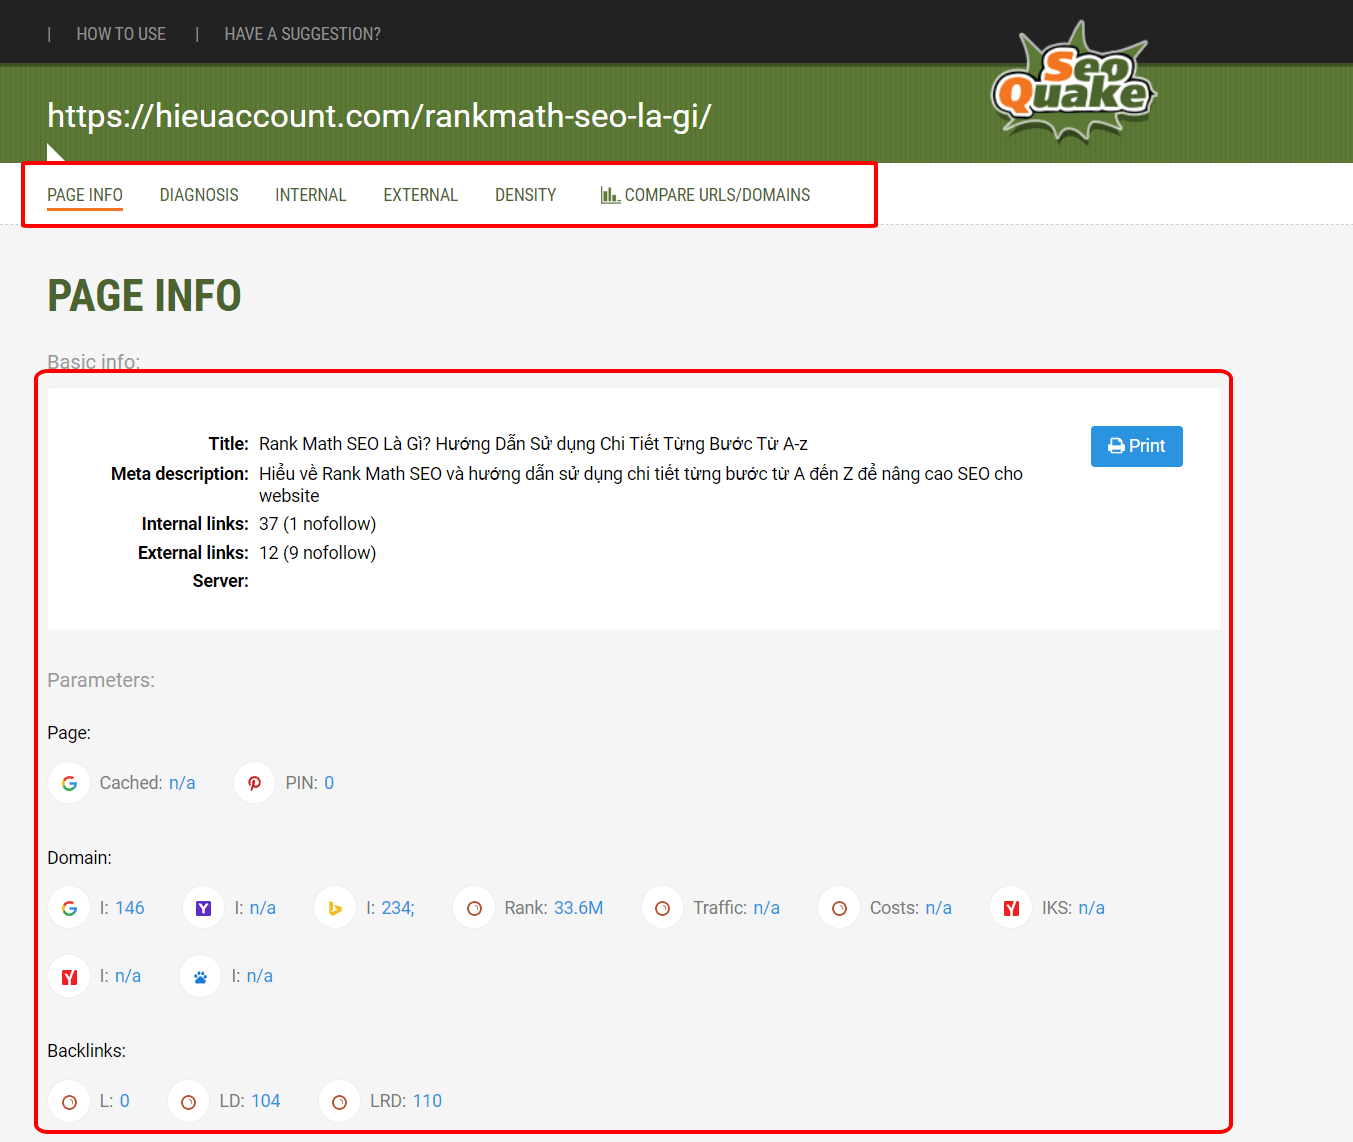Click the Bing index icon
The height and width of the screenshot is (1142, 1353).
335,908
